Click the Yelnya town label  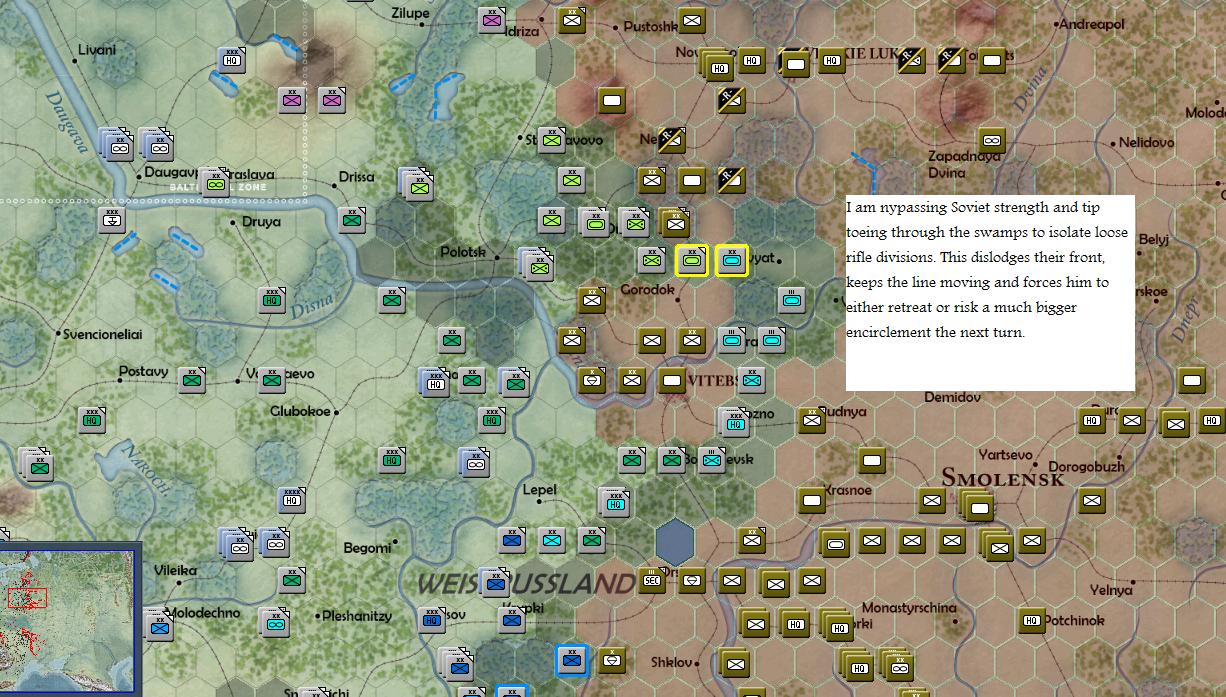click(1109, 590)
